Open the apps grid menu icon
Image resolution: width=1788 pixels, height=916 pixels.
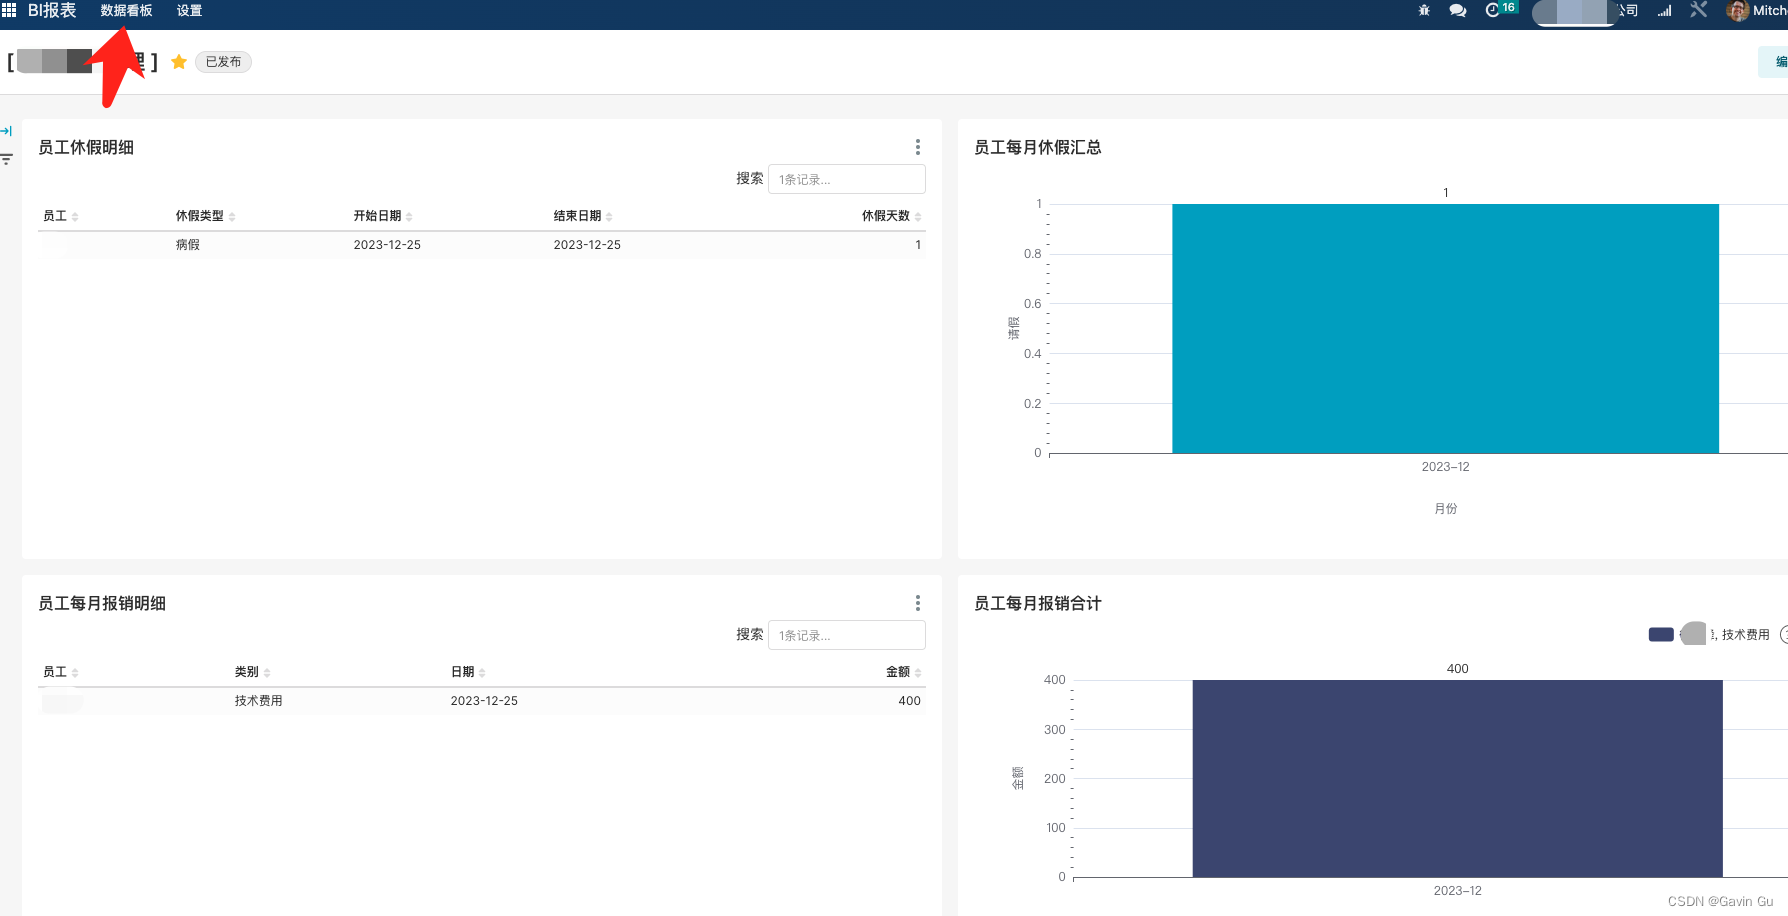9,10
